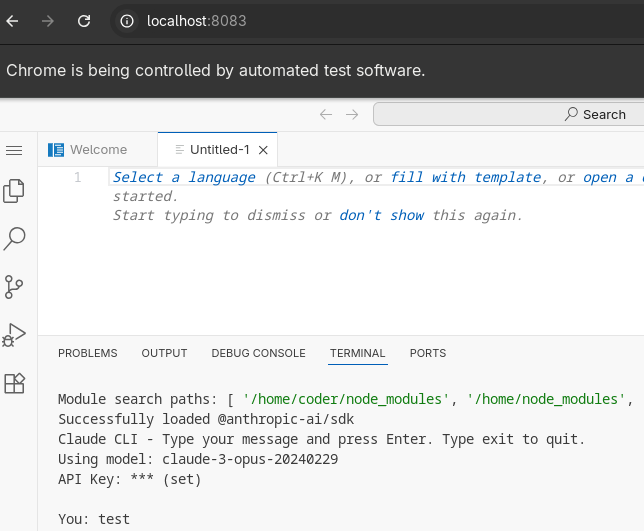Open the Search view in activity bar
Viewport: 644px width, 531px height.
point(14,239)
